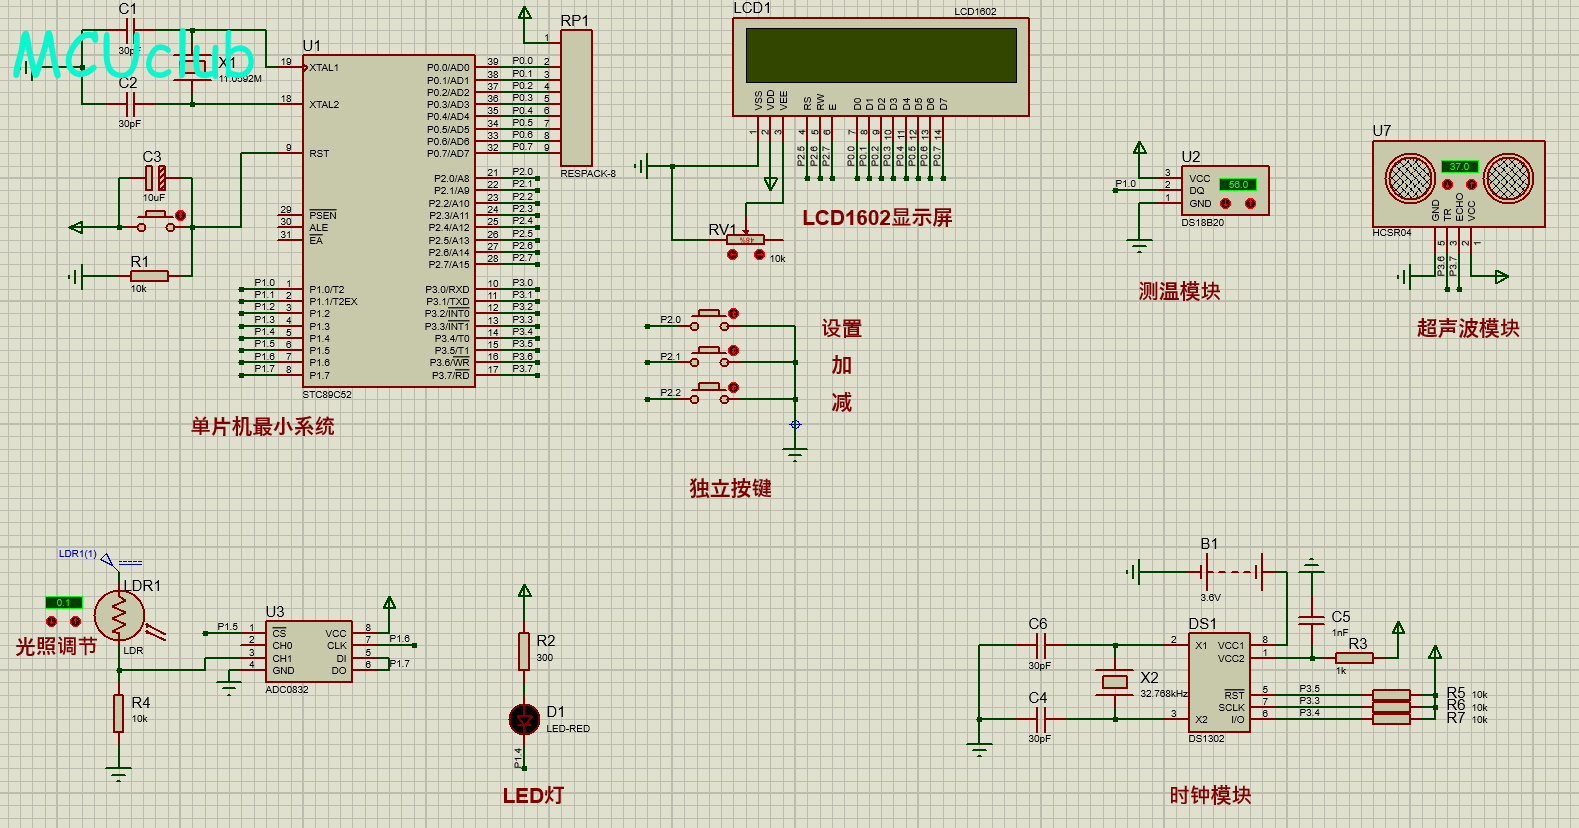Select the DS1302 clock chip
1579x828 pixels.
(1219, 680)
